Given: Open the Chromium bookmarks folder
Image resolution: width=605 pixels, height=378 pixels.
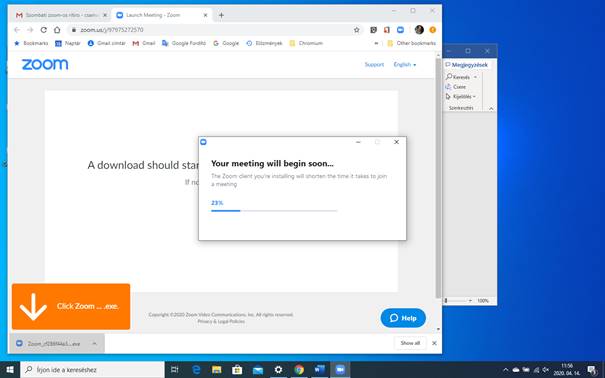Looking at the screenshot, I should coord(306,43).
